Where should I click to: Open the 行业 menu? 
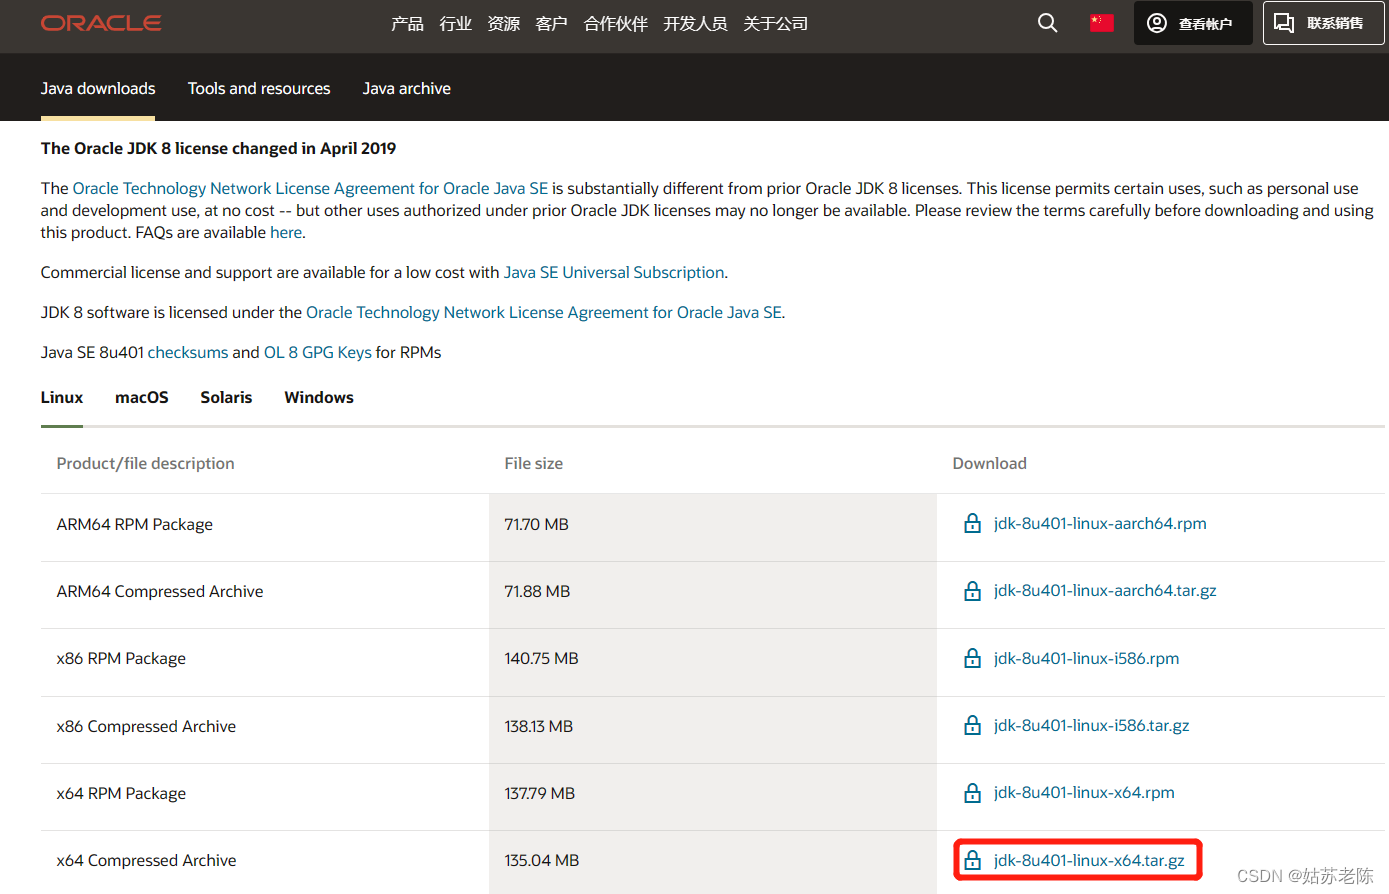point(455,23)
